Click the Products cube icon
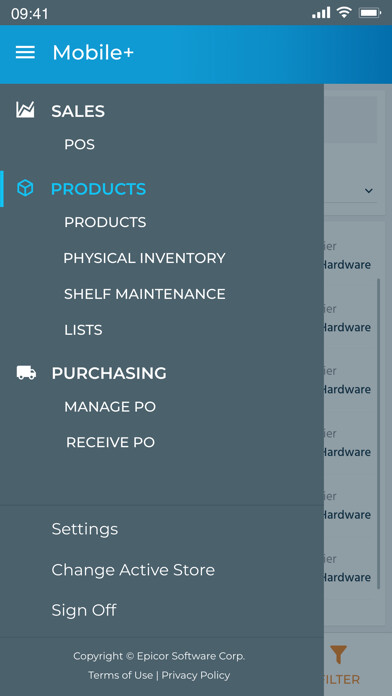Viewport: 392px width, 696px height. point(25,188)
